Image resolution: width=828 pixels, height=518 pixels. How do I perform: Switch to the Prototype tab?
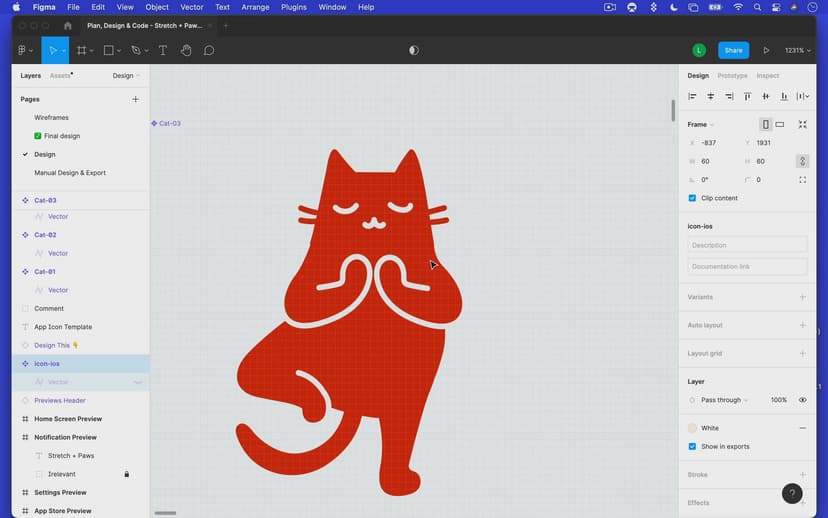(x=732, y=76)
